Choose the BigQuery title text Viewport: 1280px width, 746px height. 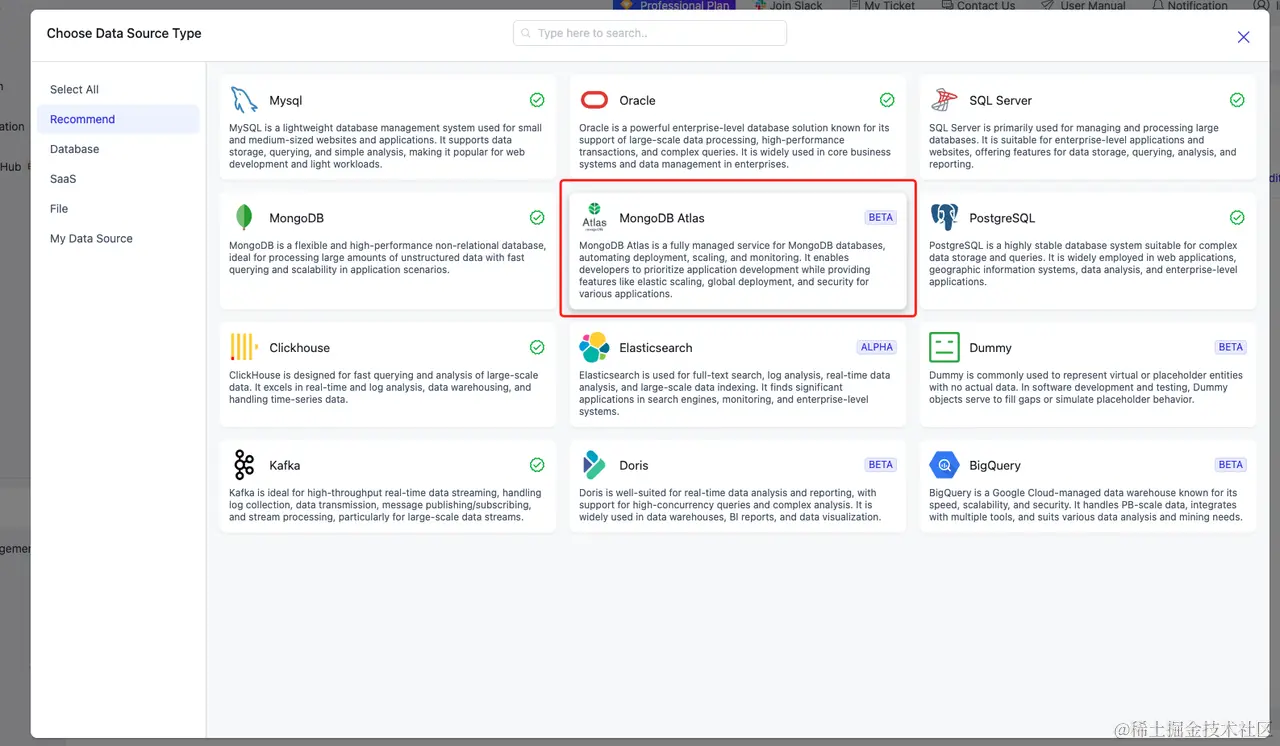coord(995,466)
